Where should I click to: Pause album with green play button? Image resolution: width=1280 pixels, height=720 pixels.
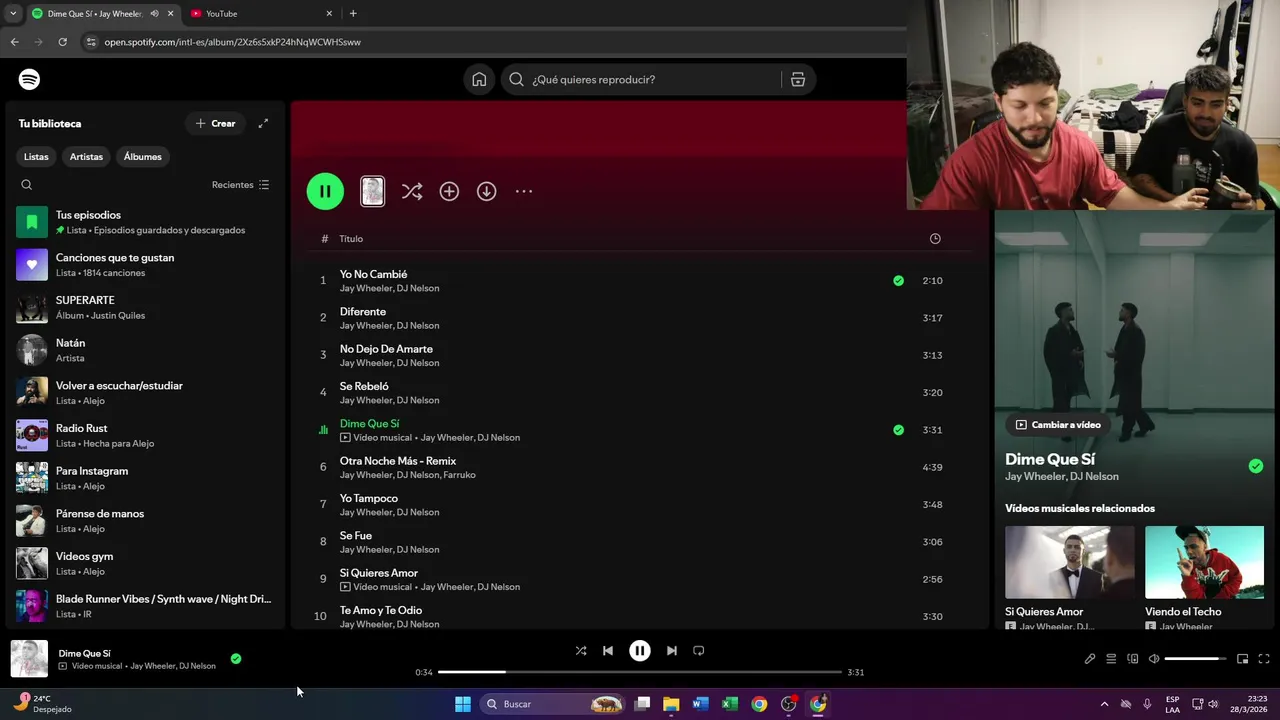[325, 191]
